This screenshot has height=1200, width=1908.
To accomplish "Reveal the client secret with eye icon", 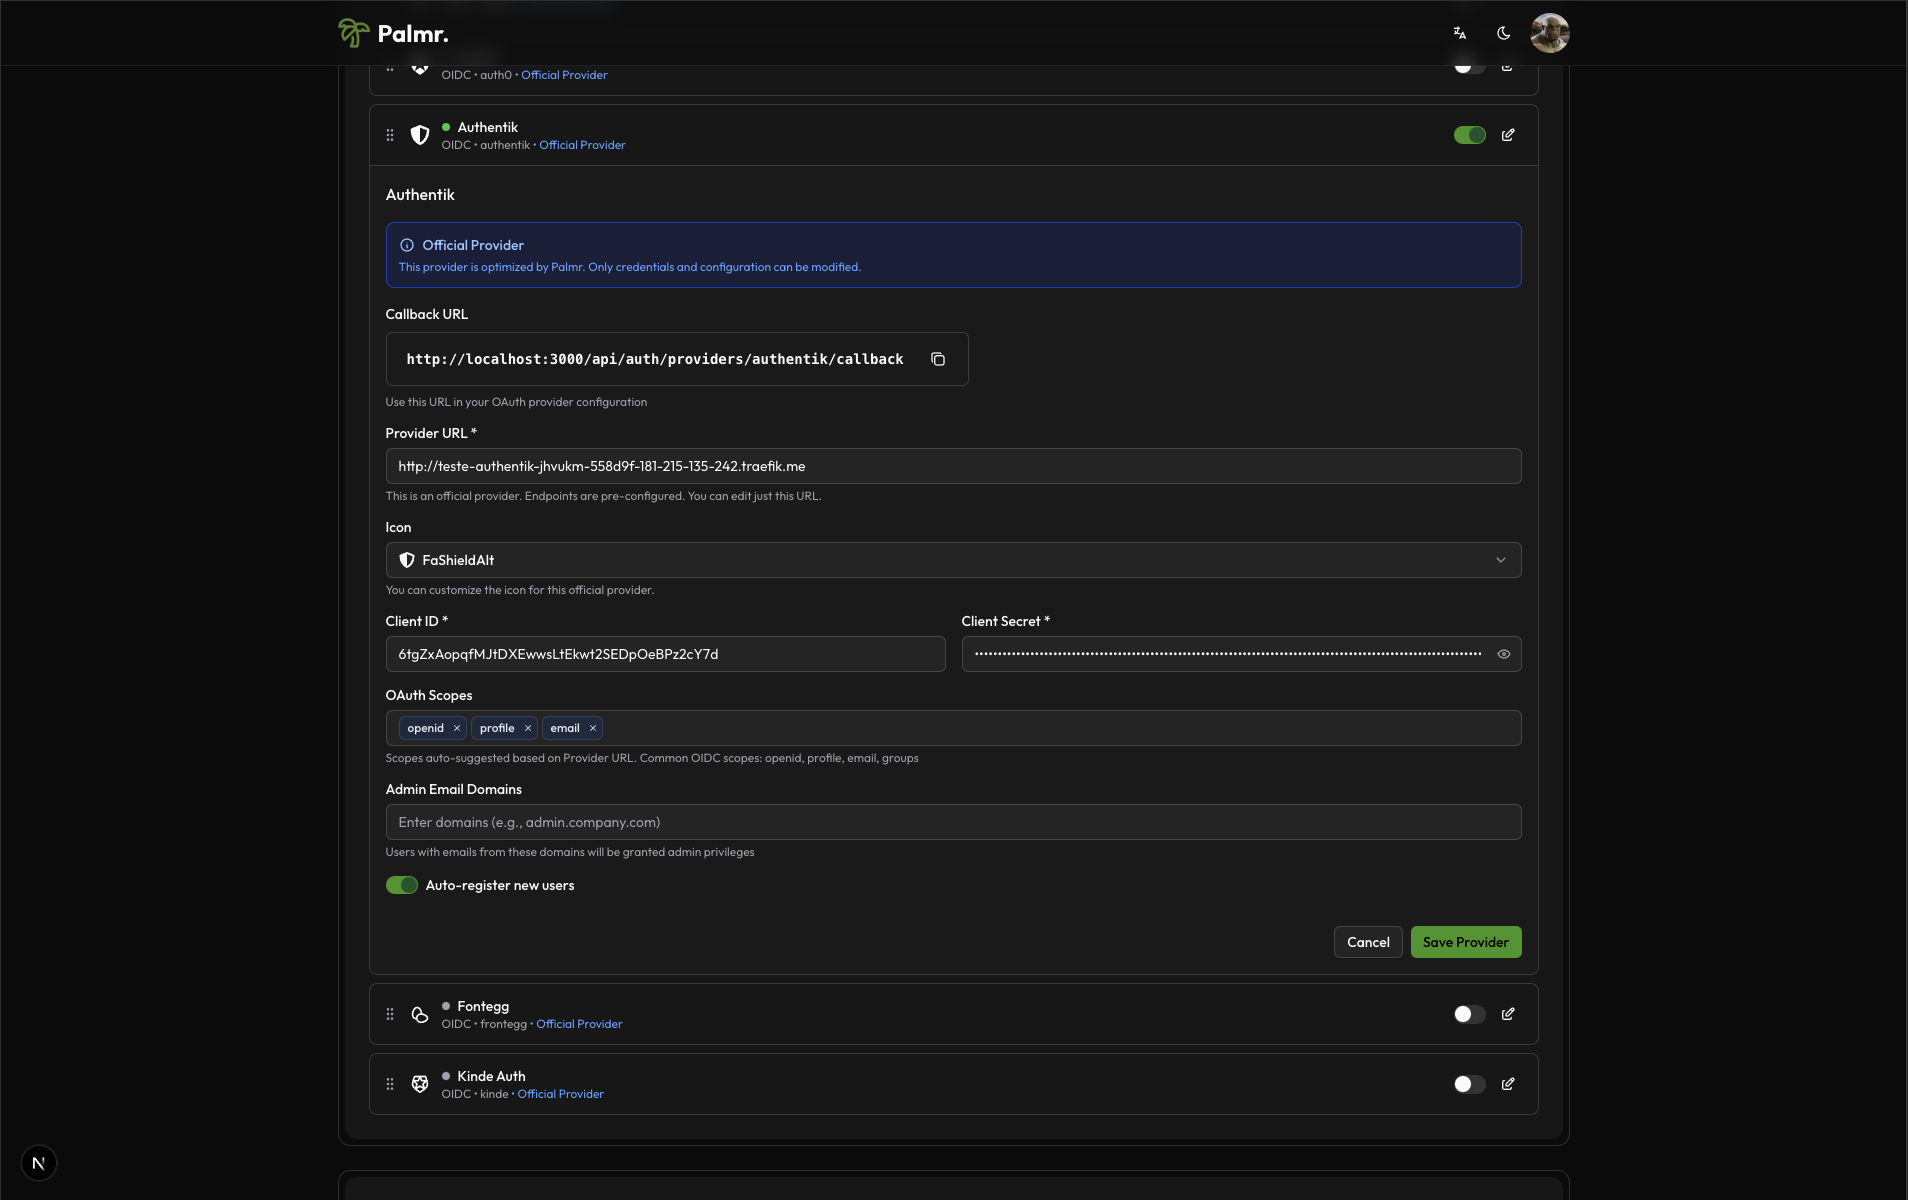I will tap(1503, 654).
